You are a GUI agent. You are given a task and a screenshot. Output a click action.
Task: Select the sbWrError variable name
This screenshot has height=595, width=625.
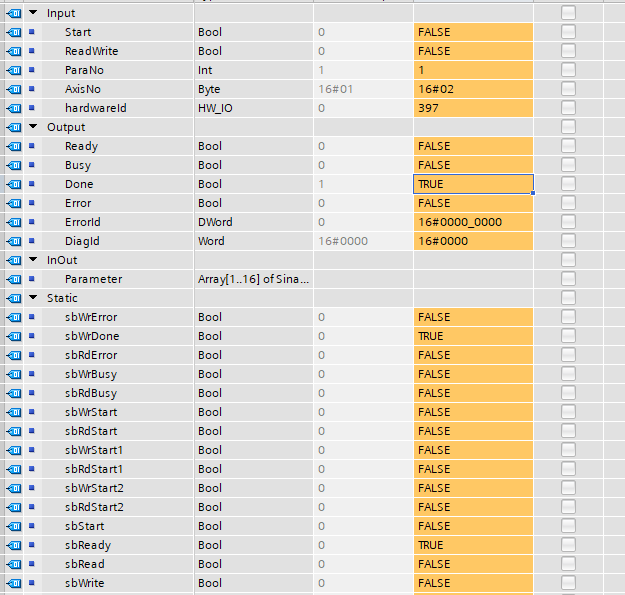[x=91, y=317]
